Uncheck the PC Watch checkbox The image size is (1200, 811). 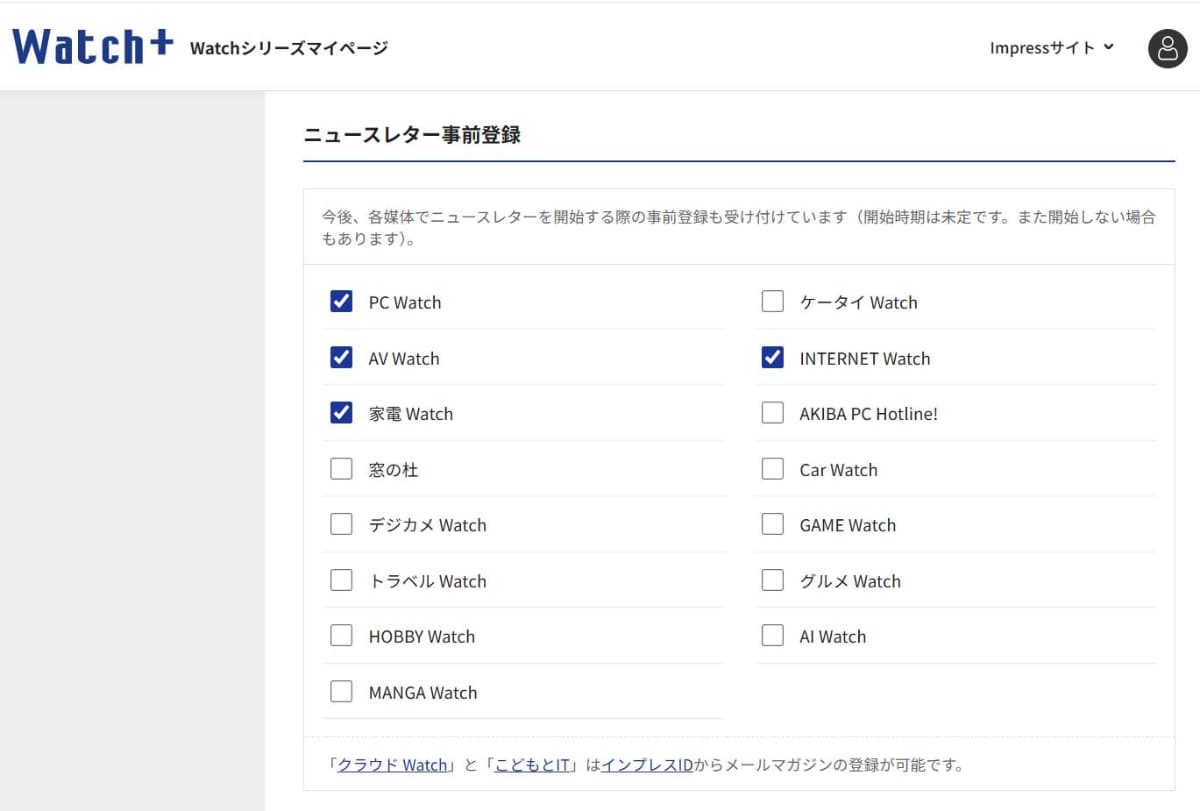coord(341,301)
